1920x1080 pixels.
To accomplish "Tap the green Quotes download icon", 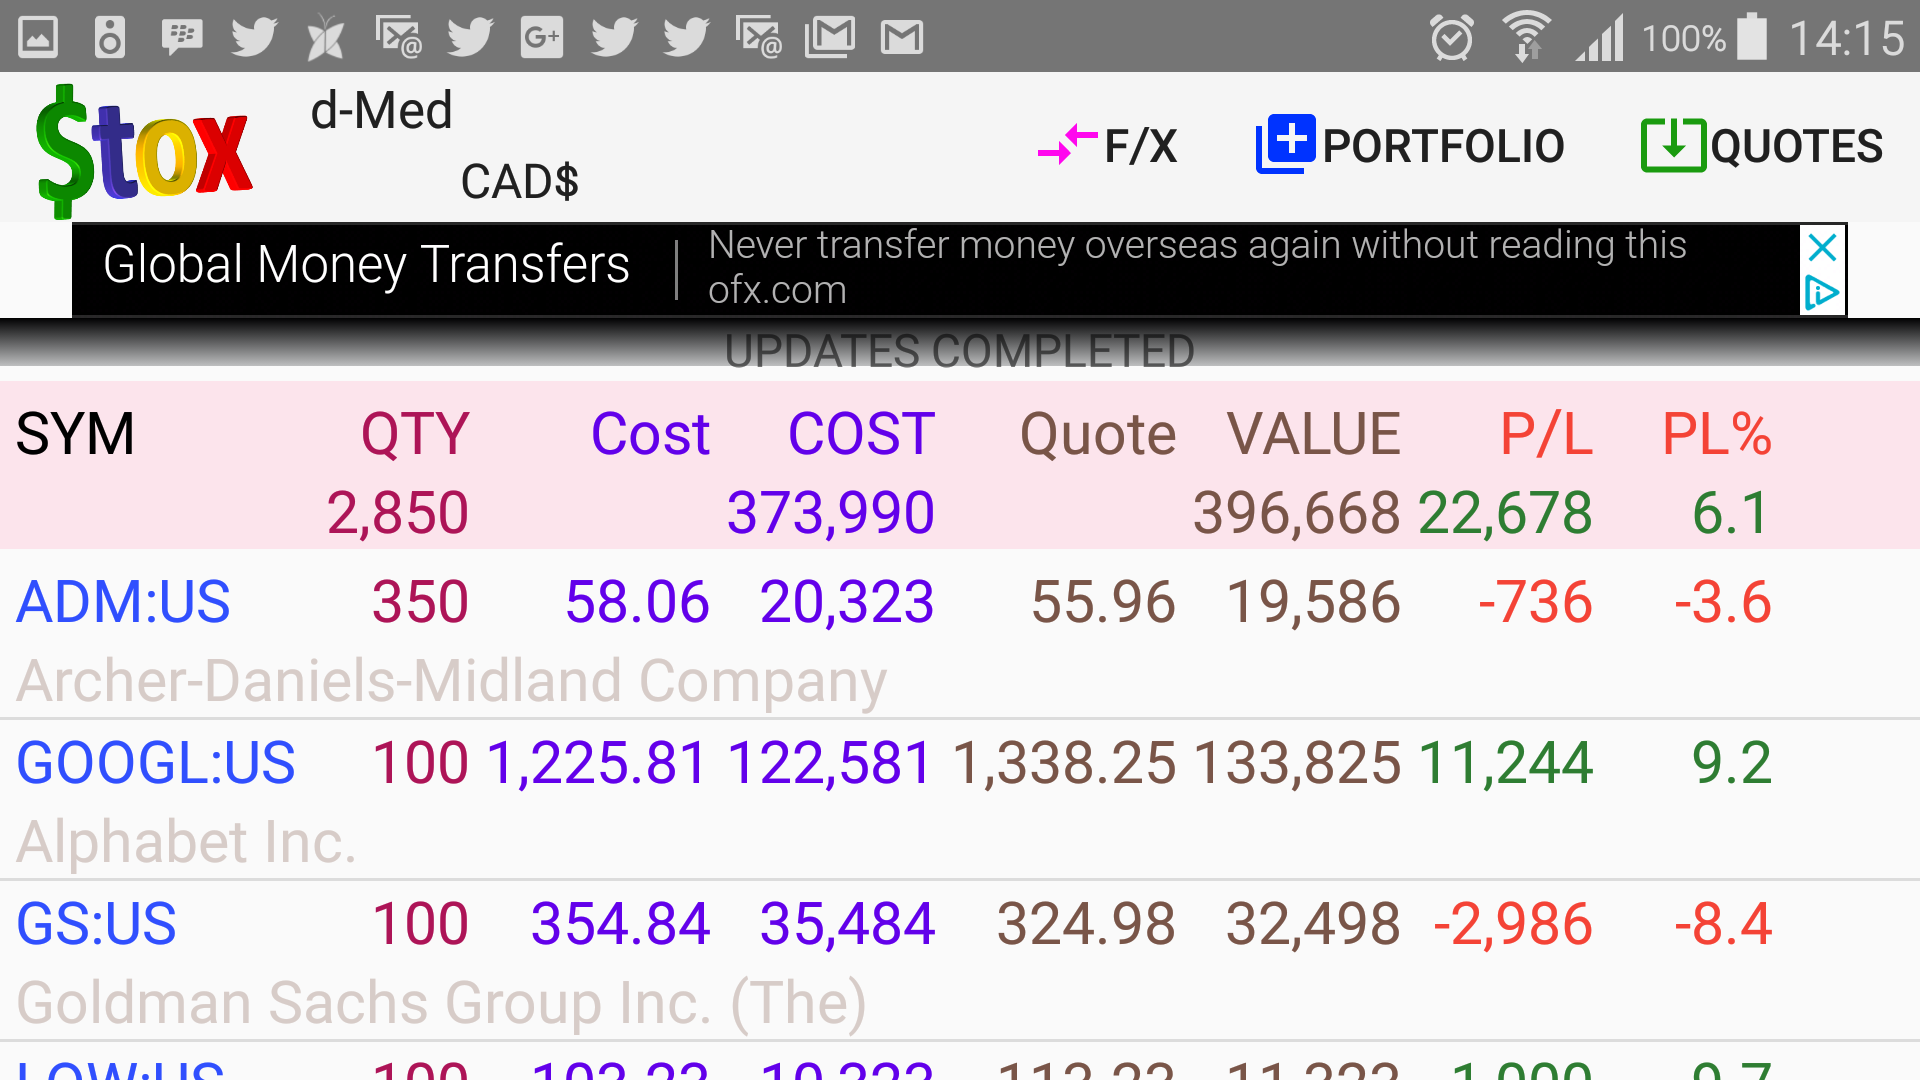I will [1673, 145].
